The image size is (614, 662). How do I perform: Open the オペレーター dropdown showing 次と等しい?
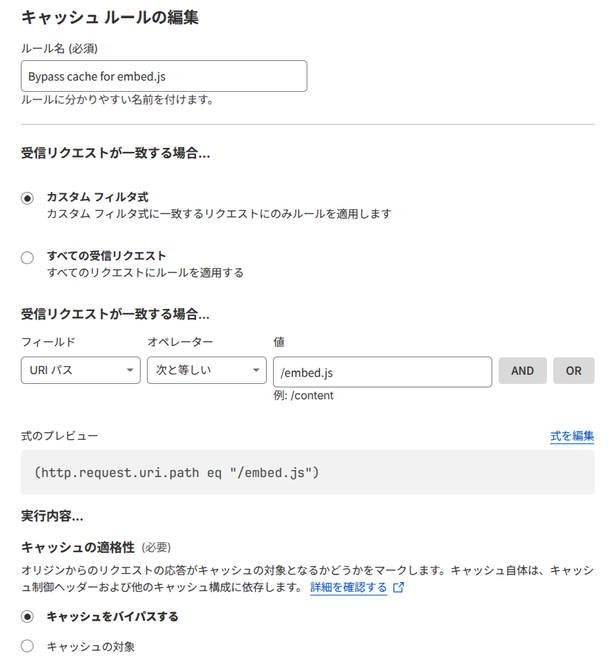click(205, 371)
